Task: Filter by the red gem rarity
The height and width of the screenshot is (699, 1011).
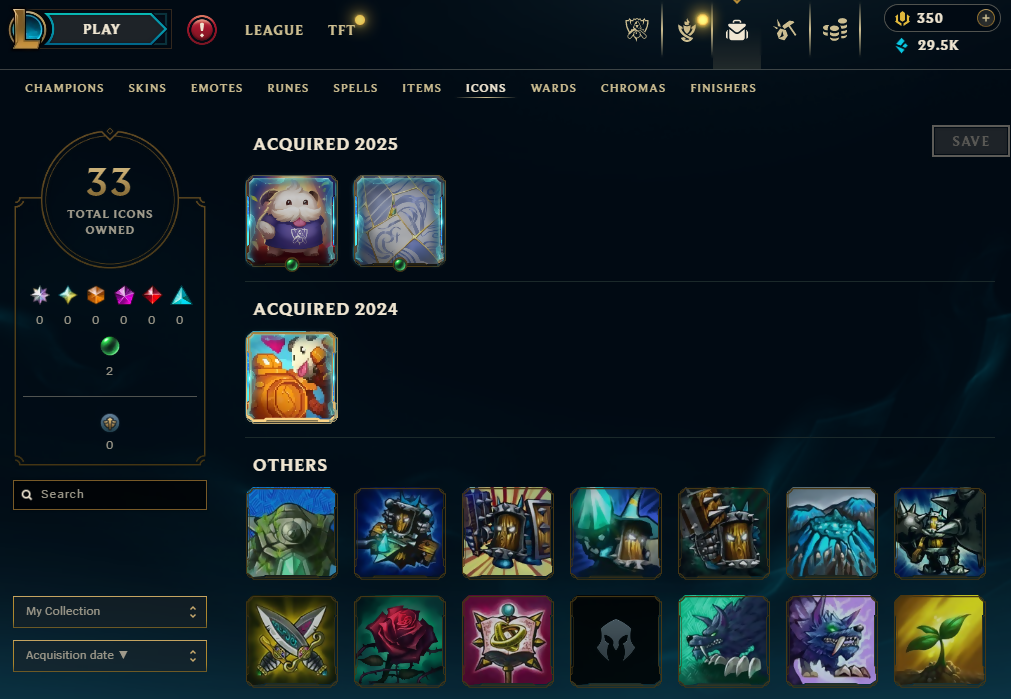Action: click(152, 295)
